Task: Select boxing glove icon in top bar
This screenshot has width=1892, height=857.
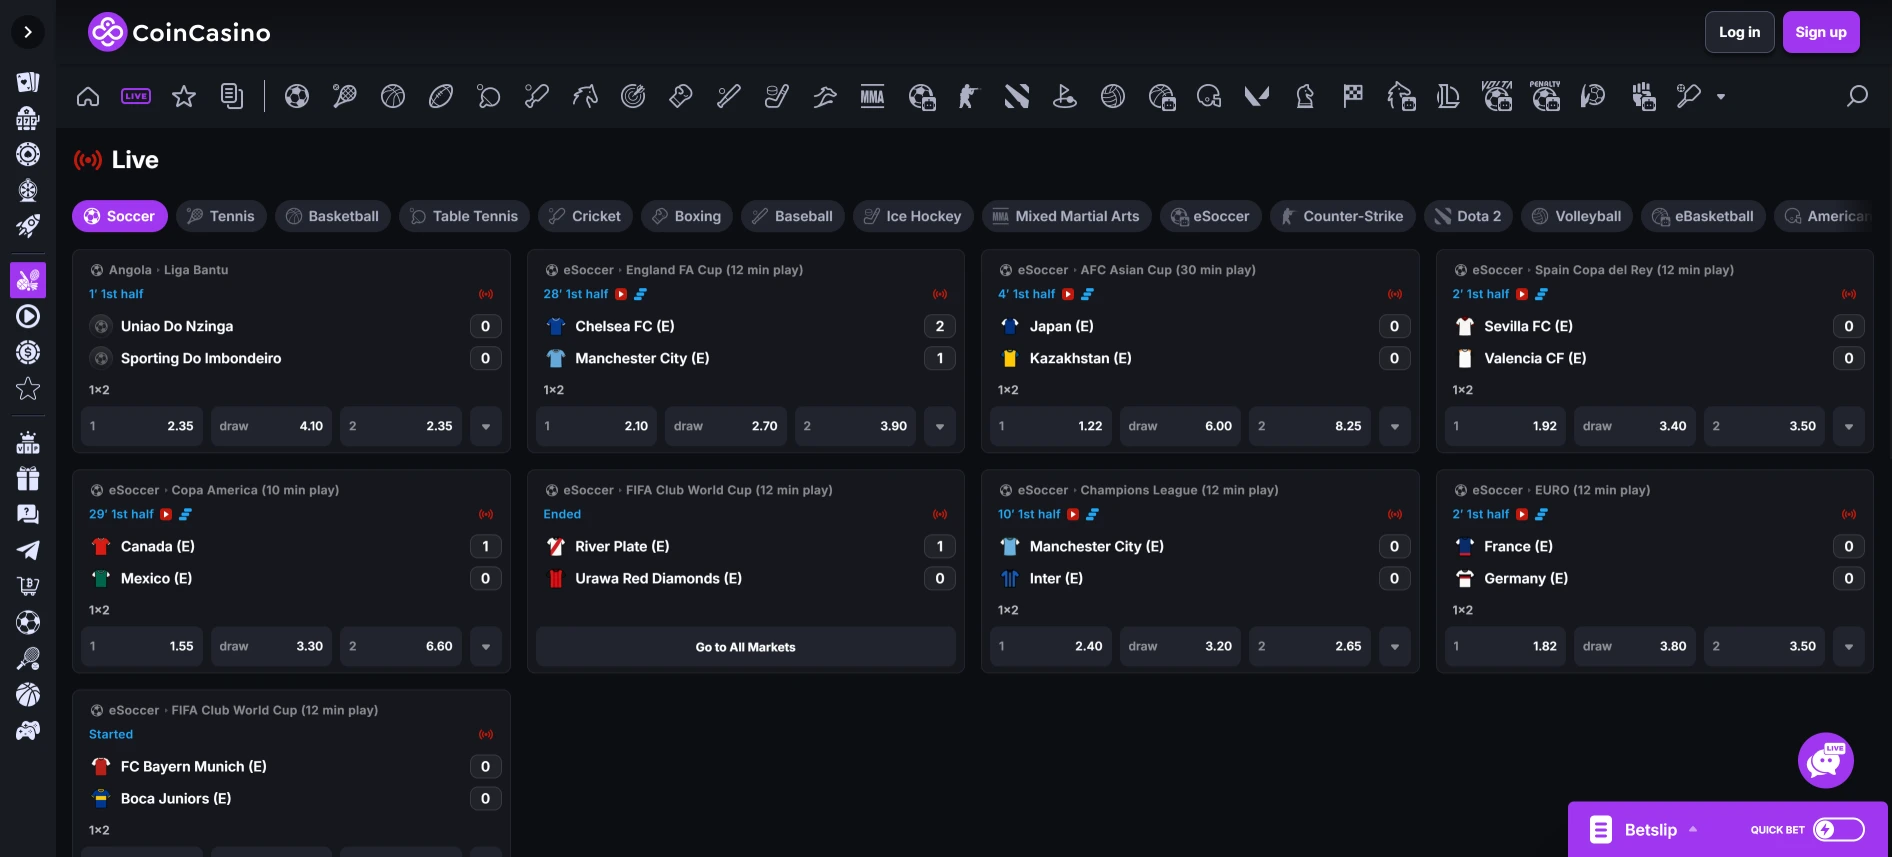Action: [681, 96]
